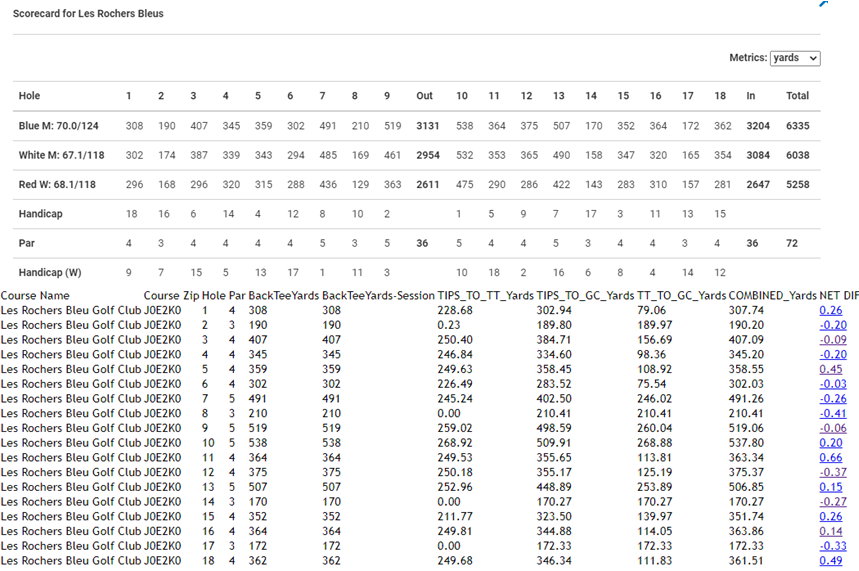This screenshot has width=859, height=571.
Task: Click the White tee Out value 2954
Action: click(427, 156)
